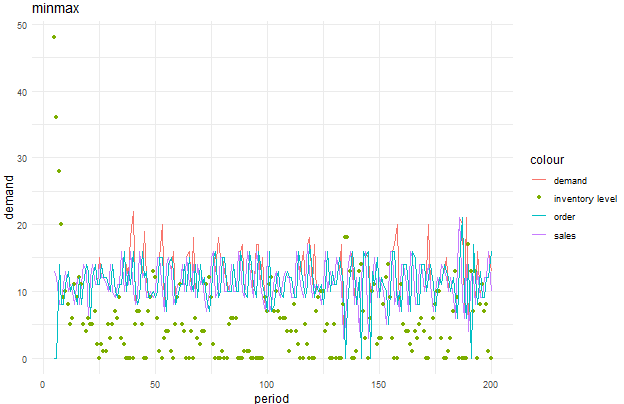
Task: Click the inventory point at demand 36
Action: 56,117
